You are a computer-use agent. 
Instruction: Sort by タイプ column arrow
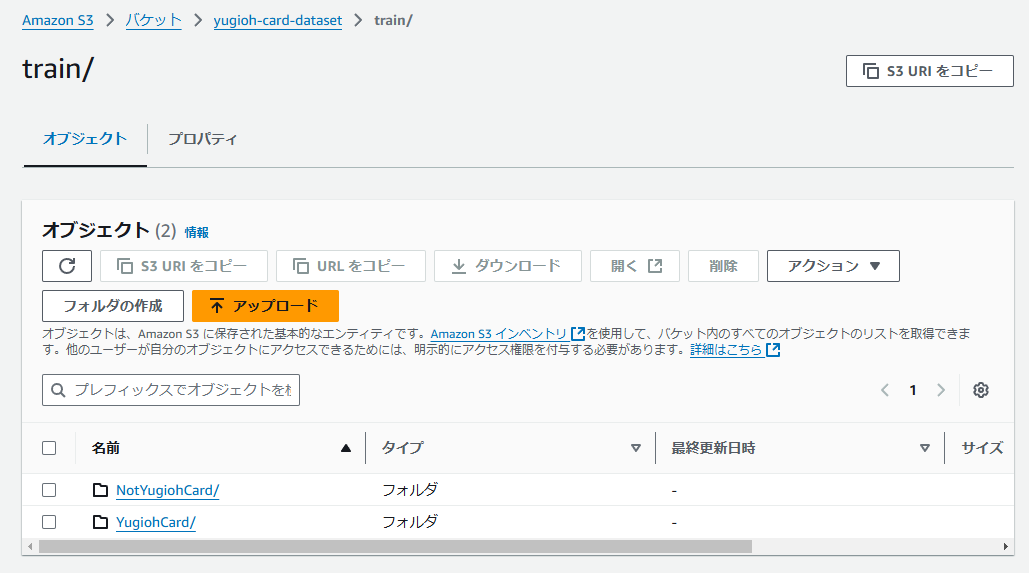tap(635, 448)
